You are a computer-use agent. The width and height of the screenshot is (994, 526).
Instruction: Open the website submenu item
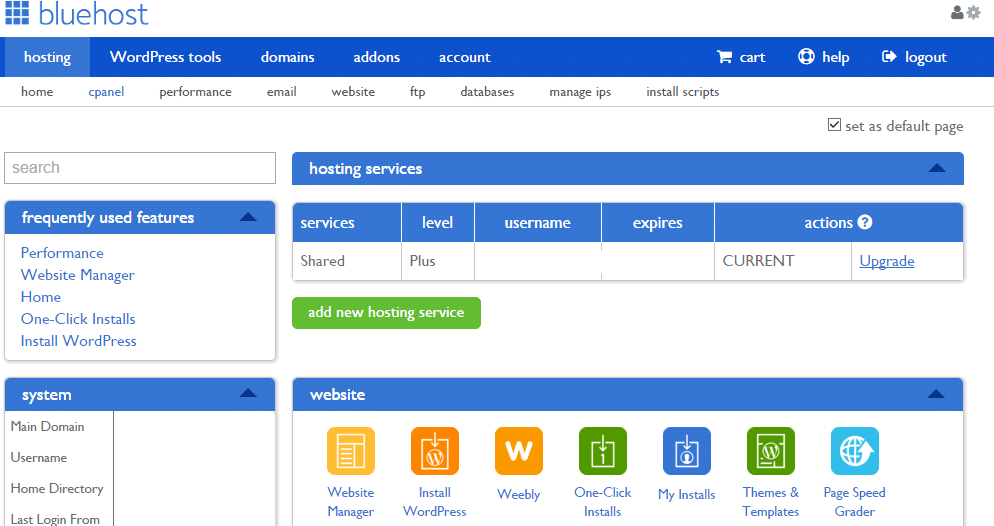[353, 92]
